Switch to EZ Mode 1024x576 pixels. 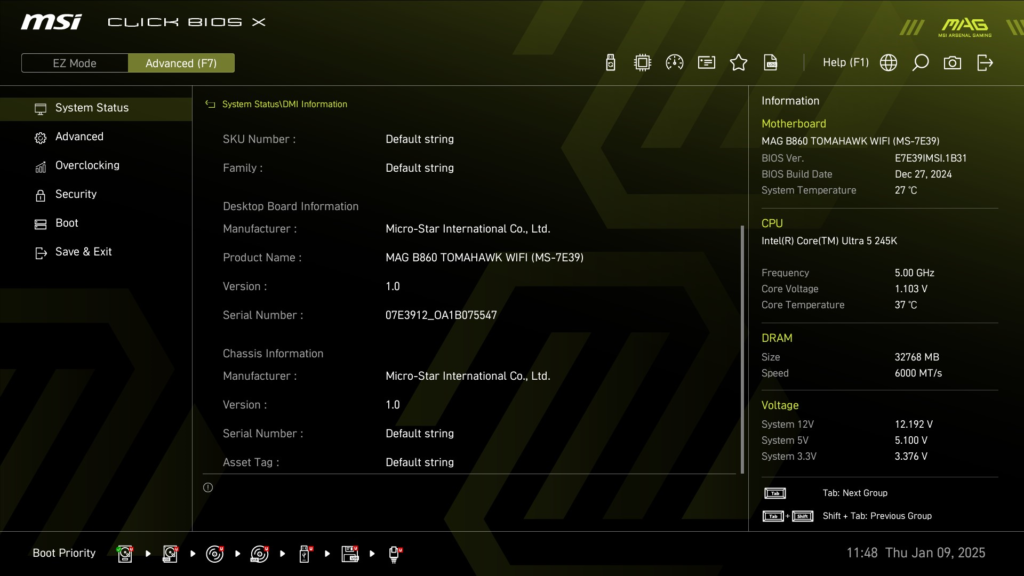click(x=74, y=62)
